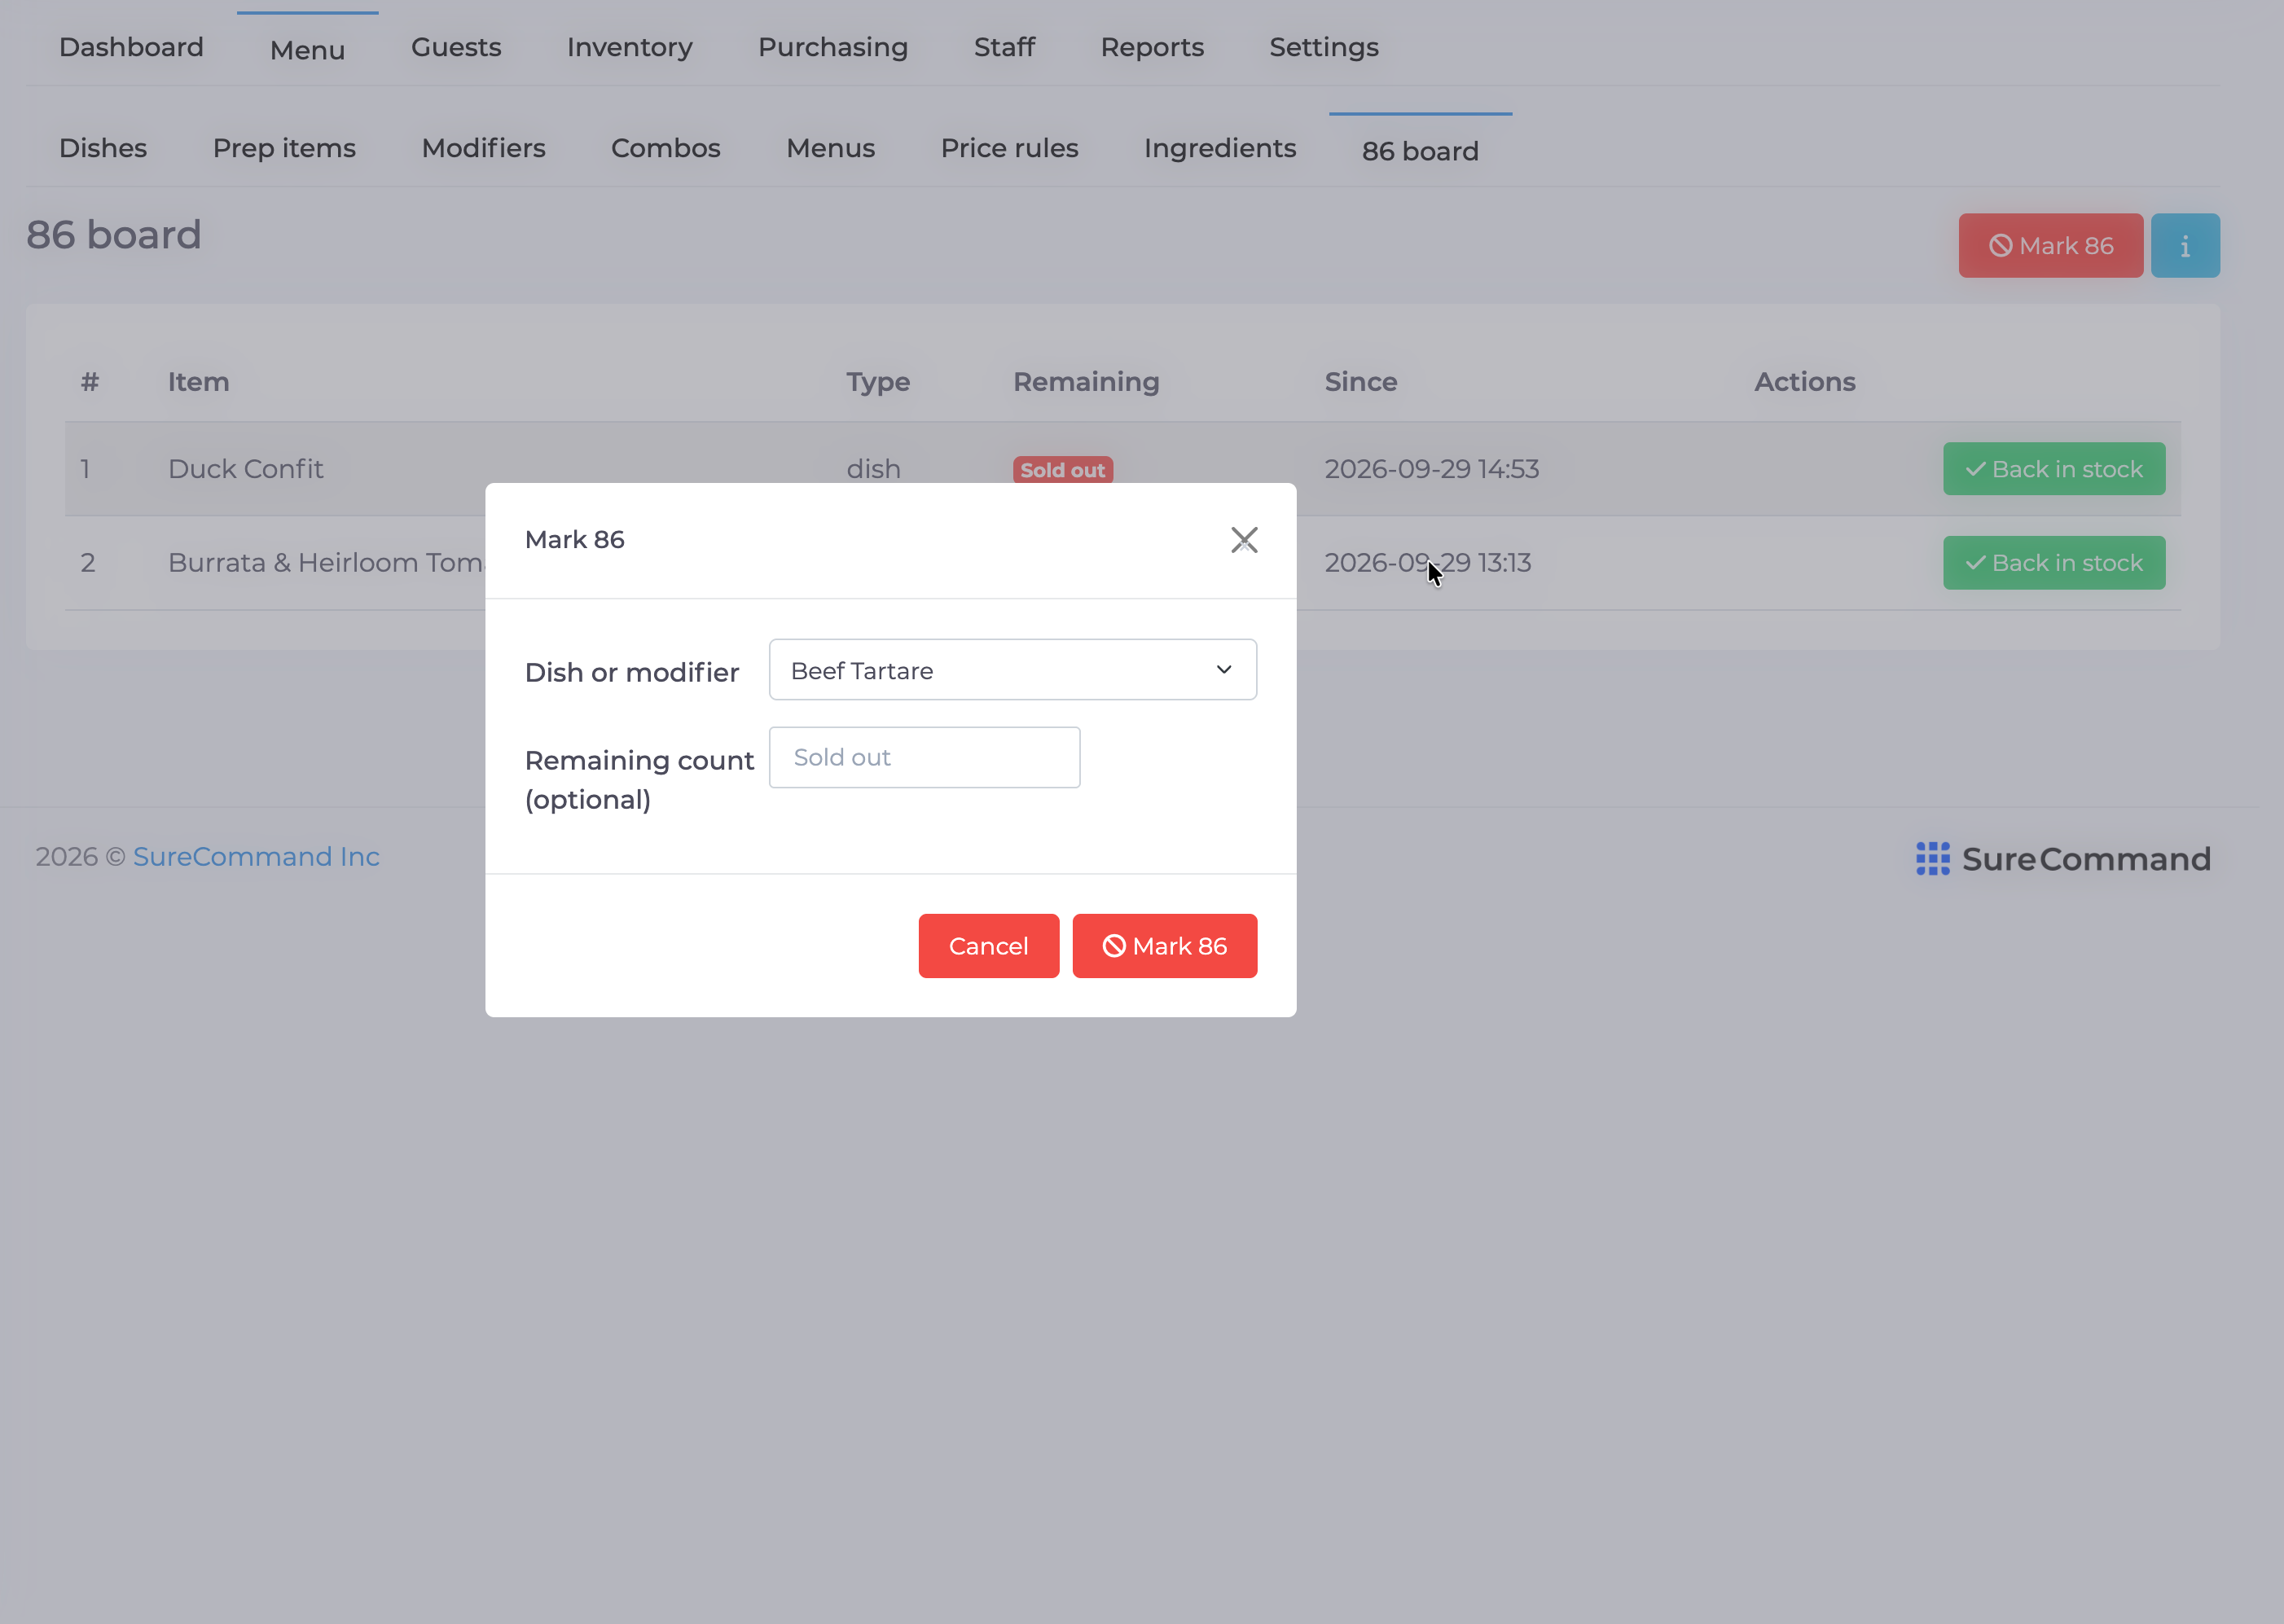The width and height of the screenshot is (2284, 1624).
Task: Mark Duck Confit as Back in stock
Action: pyautogui.click(x=2054, y=469)
